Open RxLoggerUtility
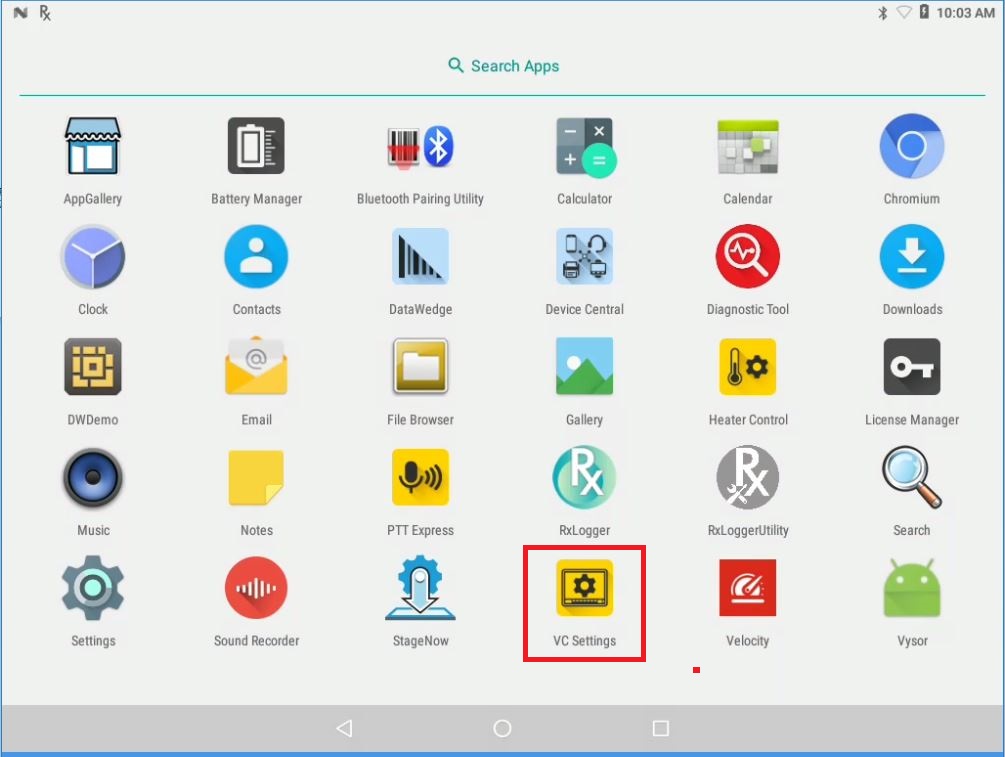This screenshot has height=757, width=1005. click(x=748, y=478)
